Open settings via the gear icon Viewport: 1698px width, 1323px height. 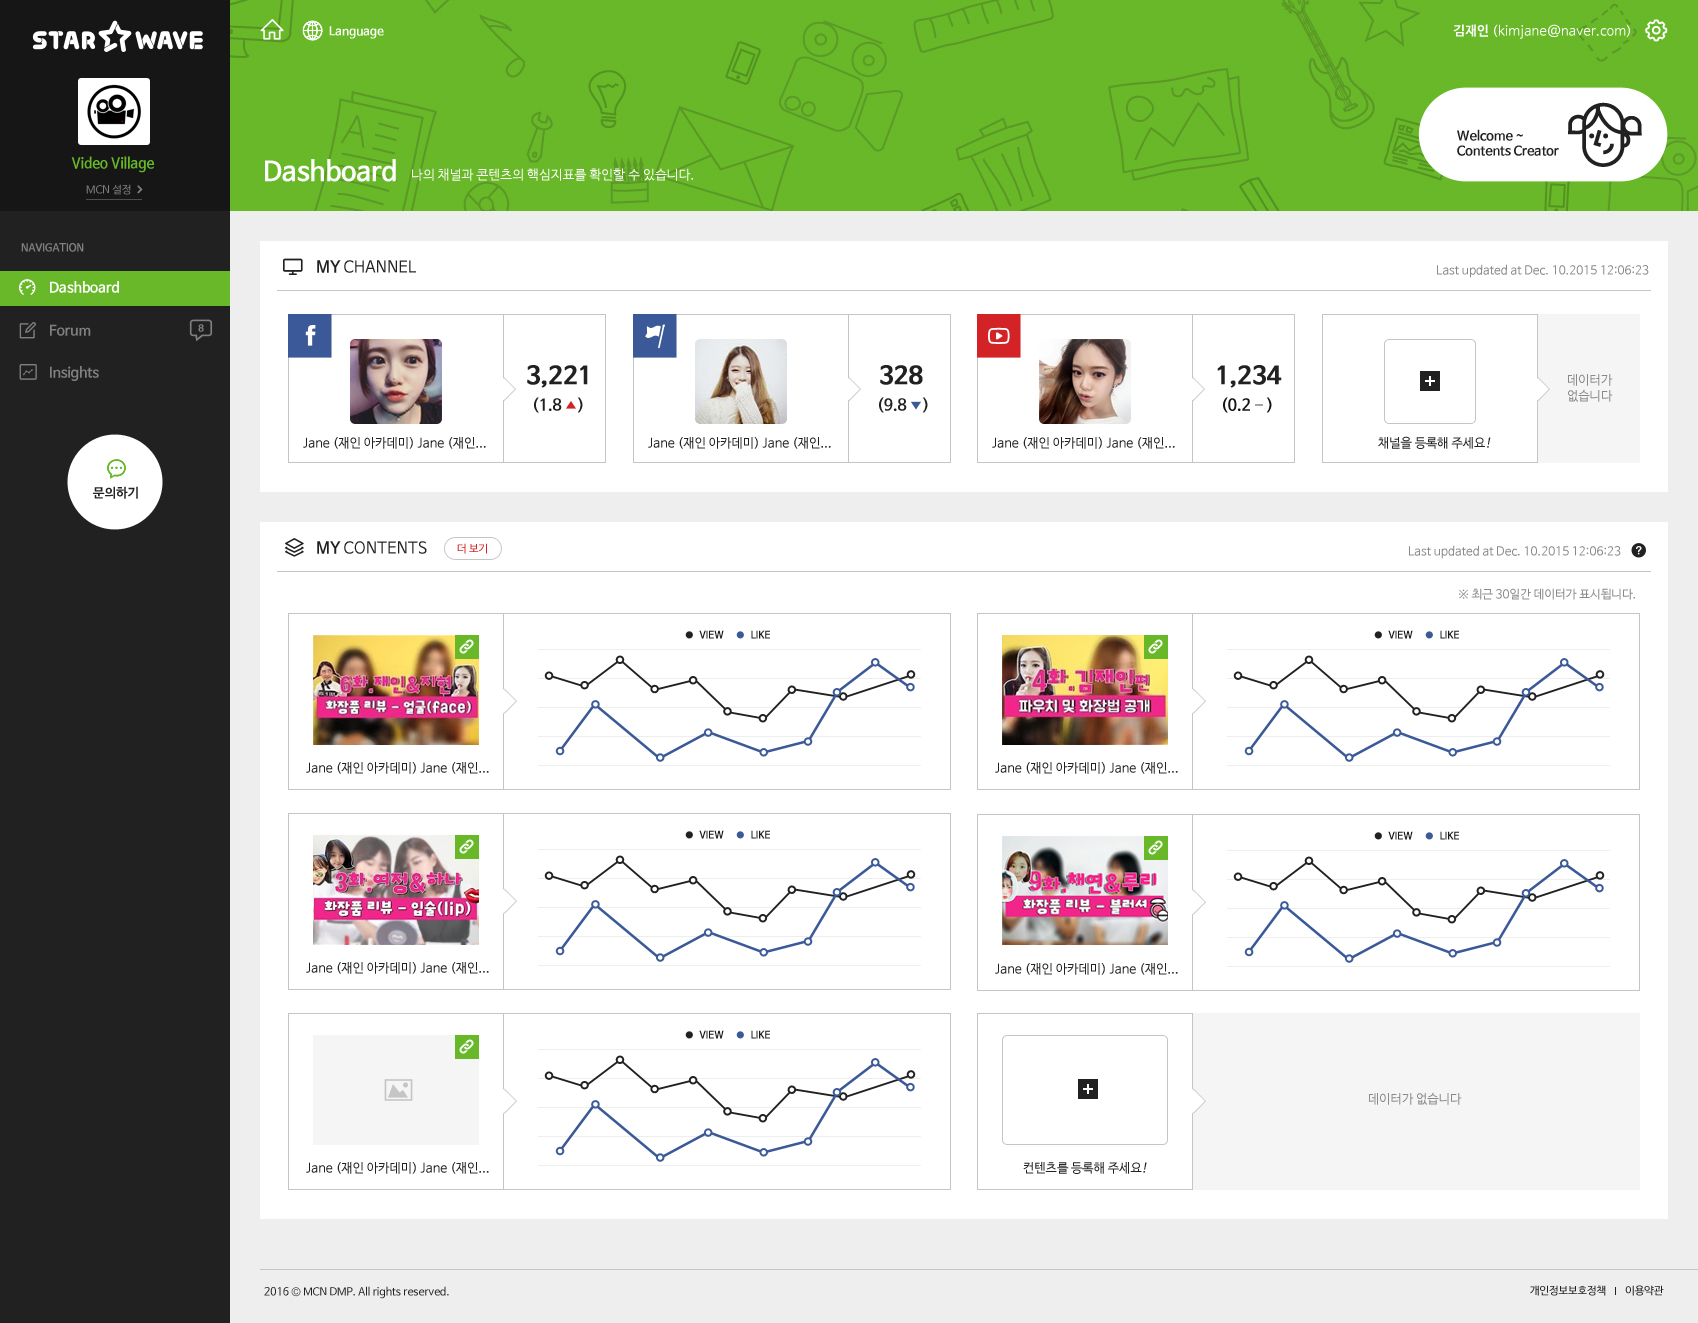coord(1656,31)
